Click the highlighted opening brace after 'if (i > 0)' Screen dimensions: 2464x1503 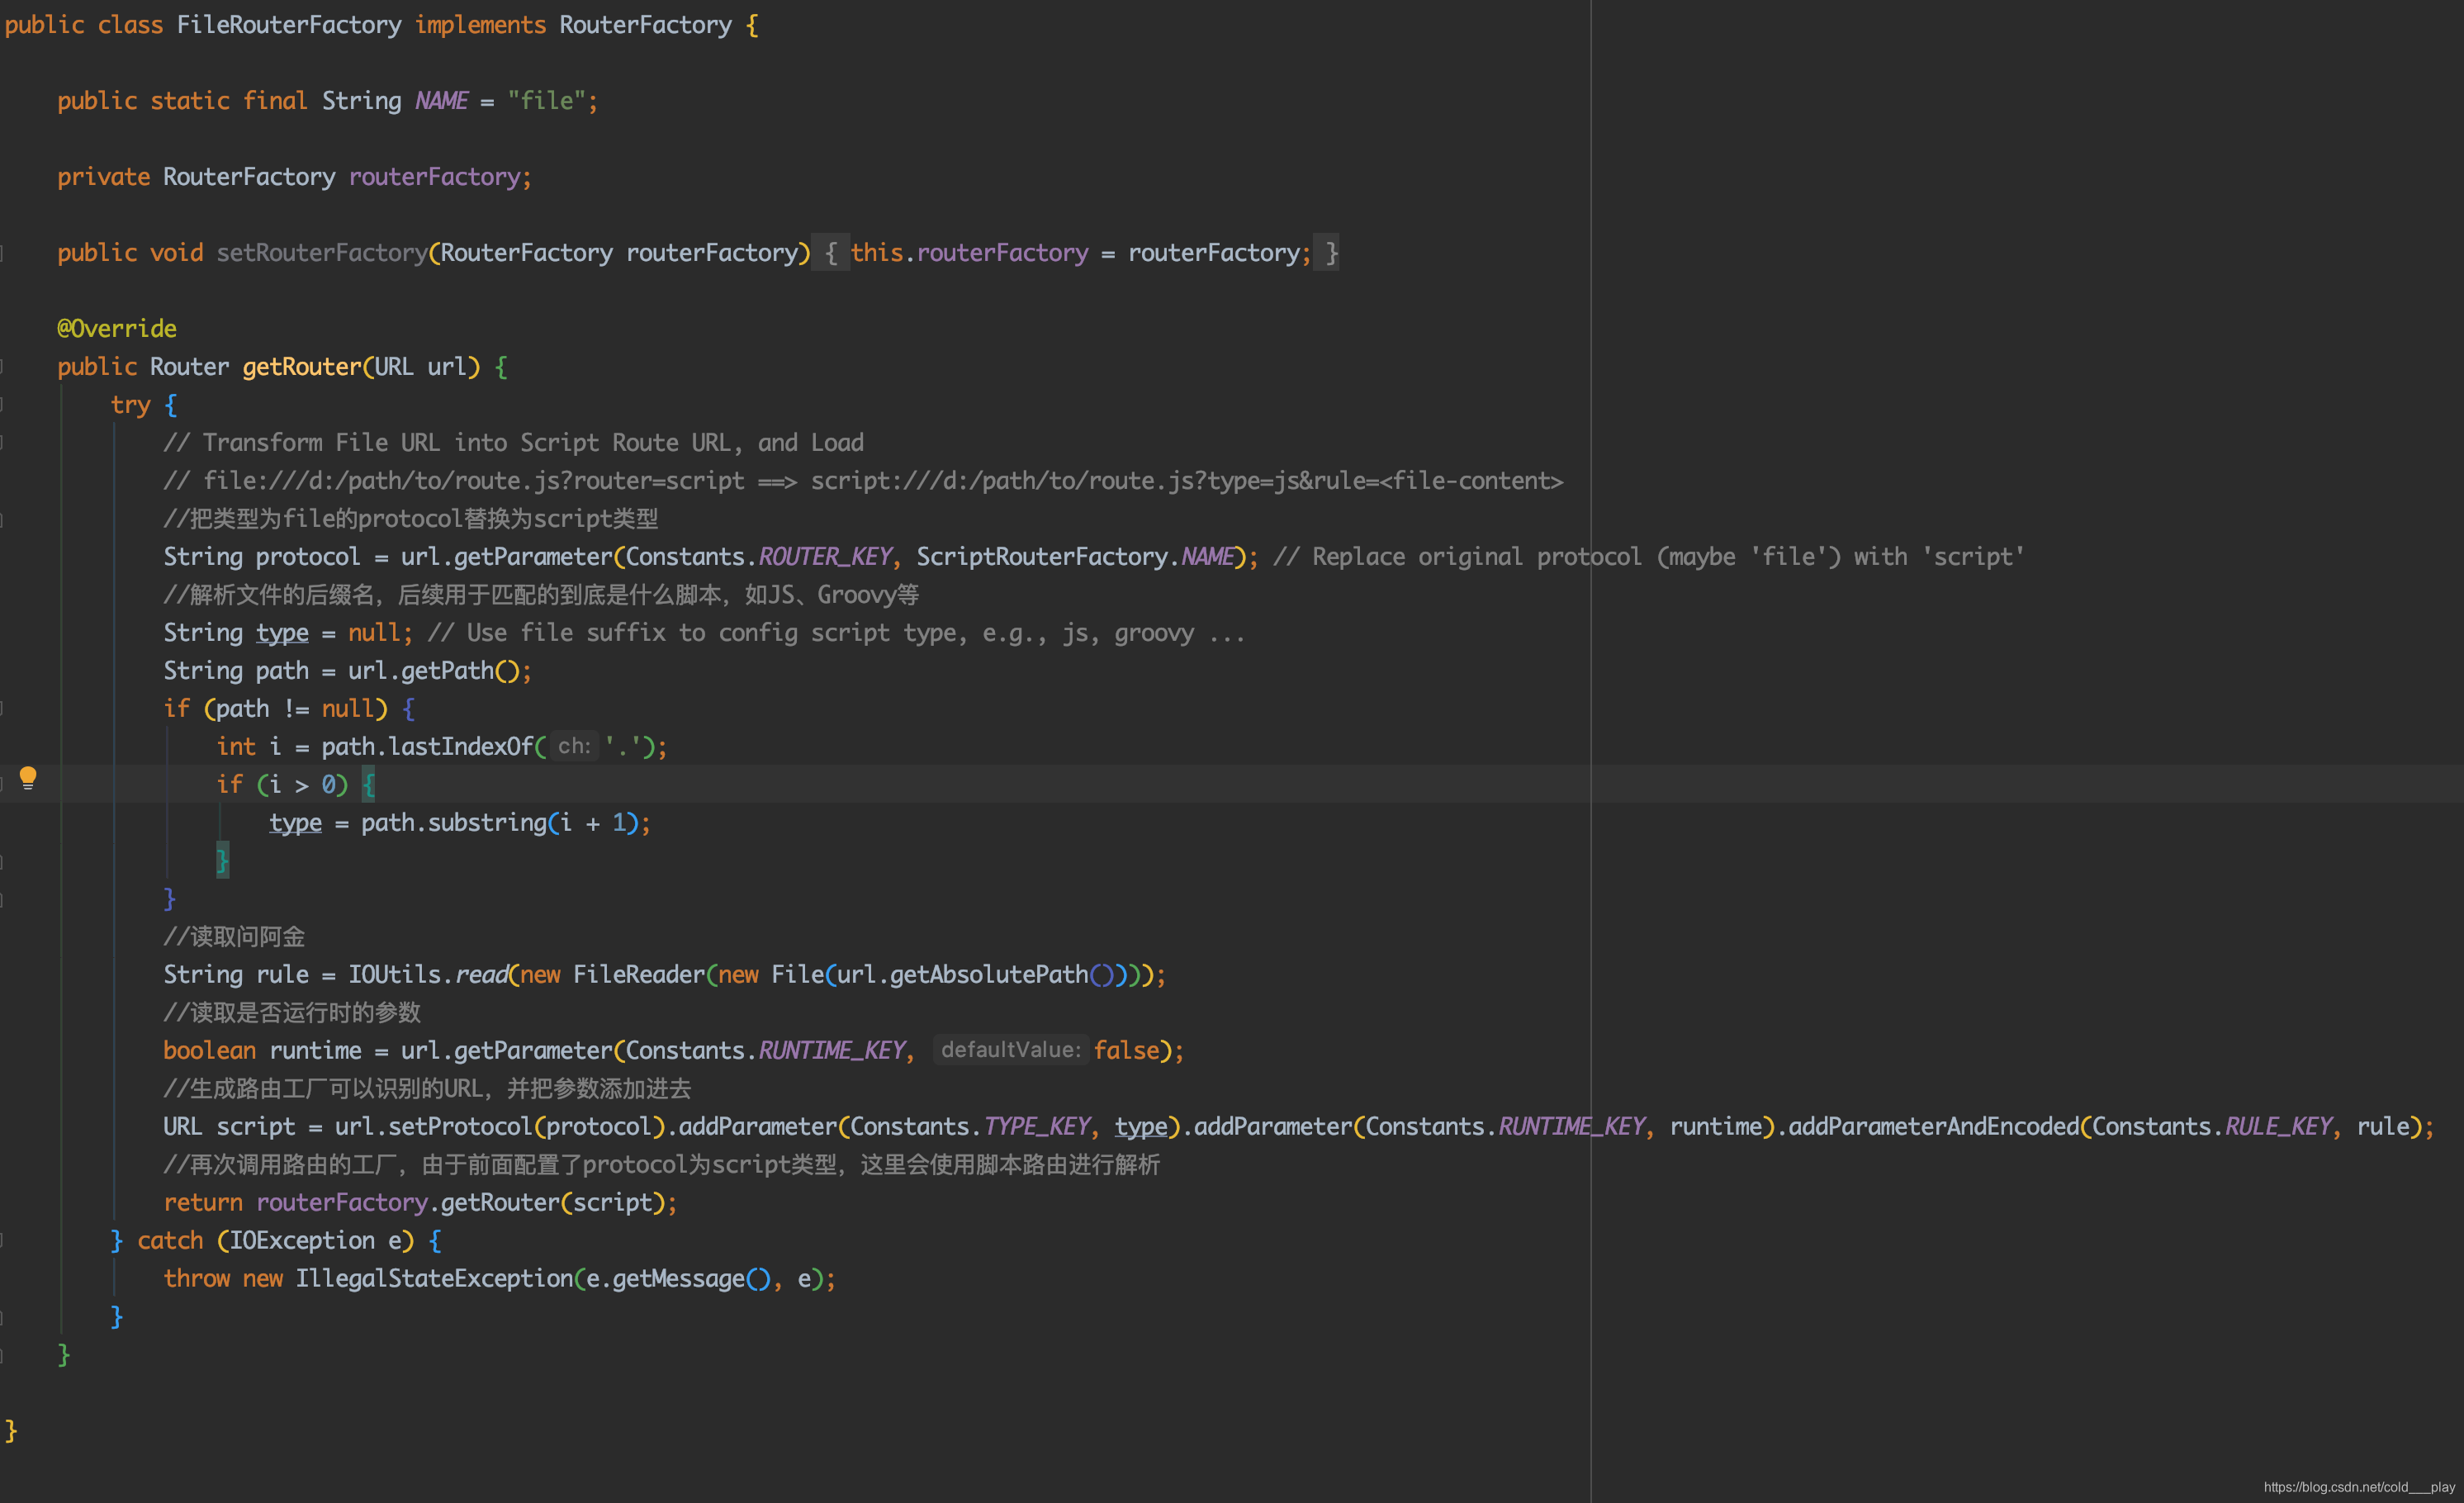[368, 785]
